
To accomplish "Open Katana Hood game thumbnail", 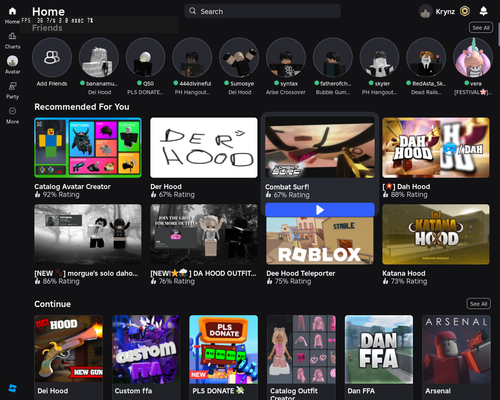I will [x=436, y=234].
